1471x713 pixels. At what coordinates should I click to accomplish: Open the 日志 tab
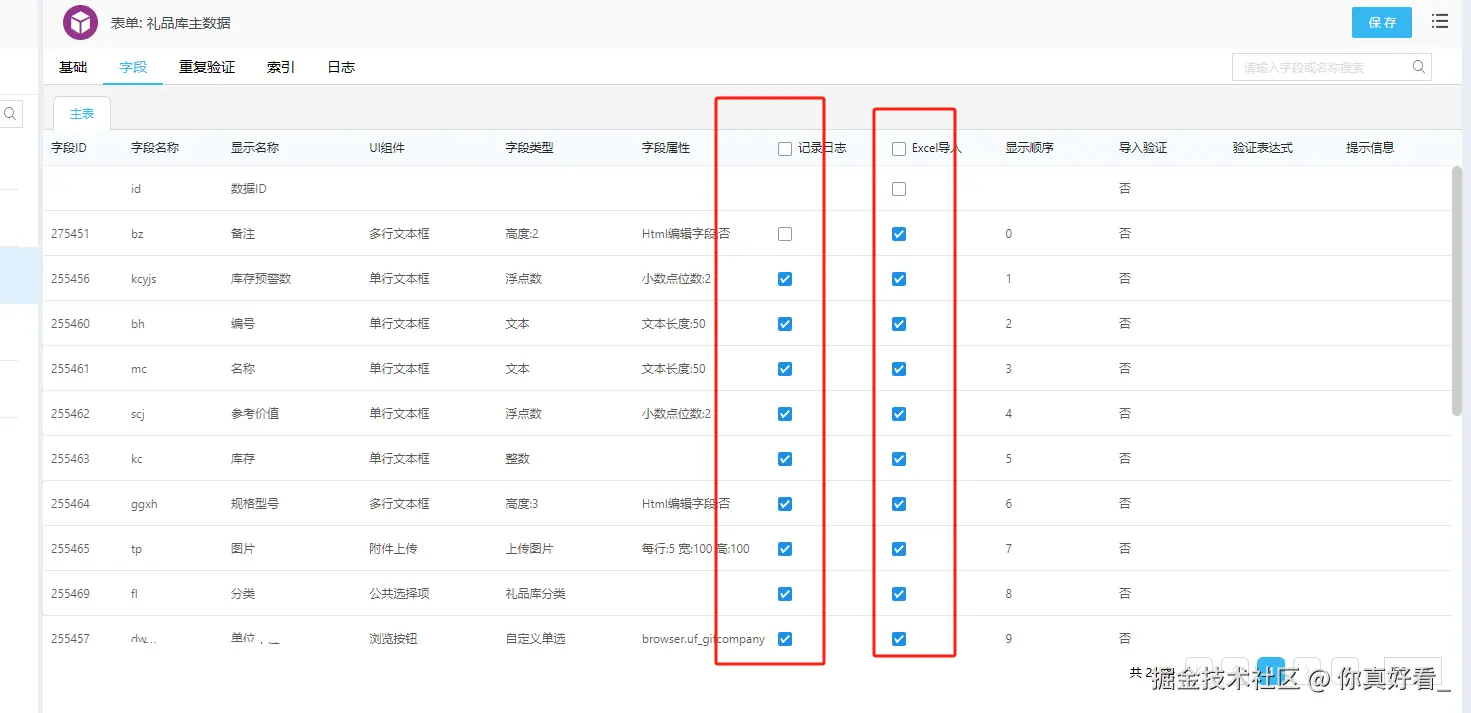pyautogui.click(x=341, y=67)
